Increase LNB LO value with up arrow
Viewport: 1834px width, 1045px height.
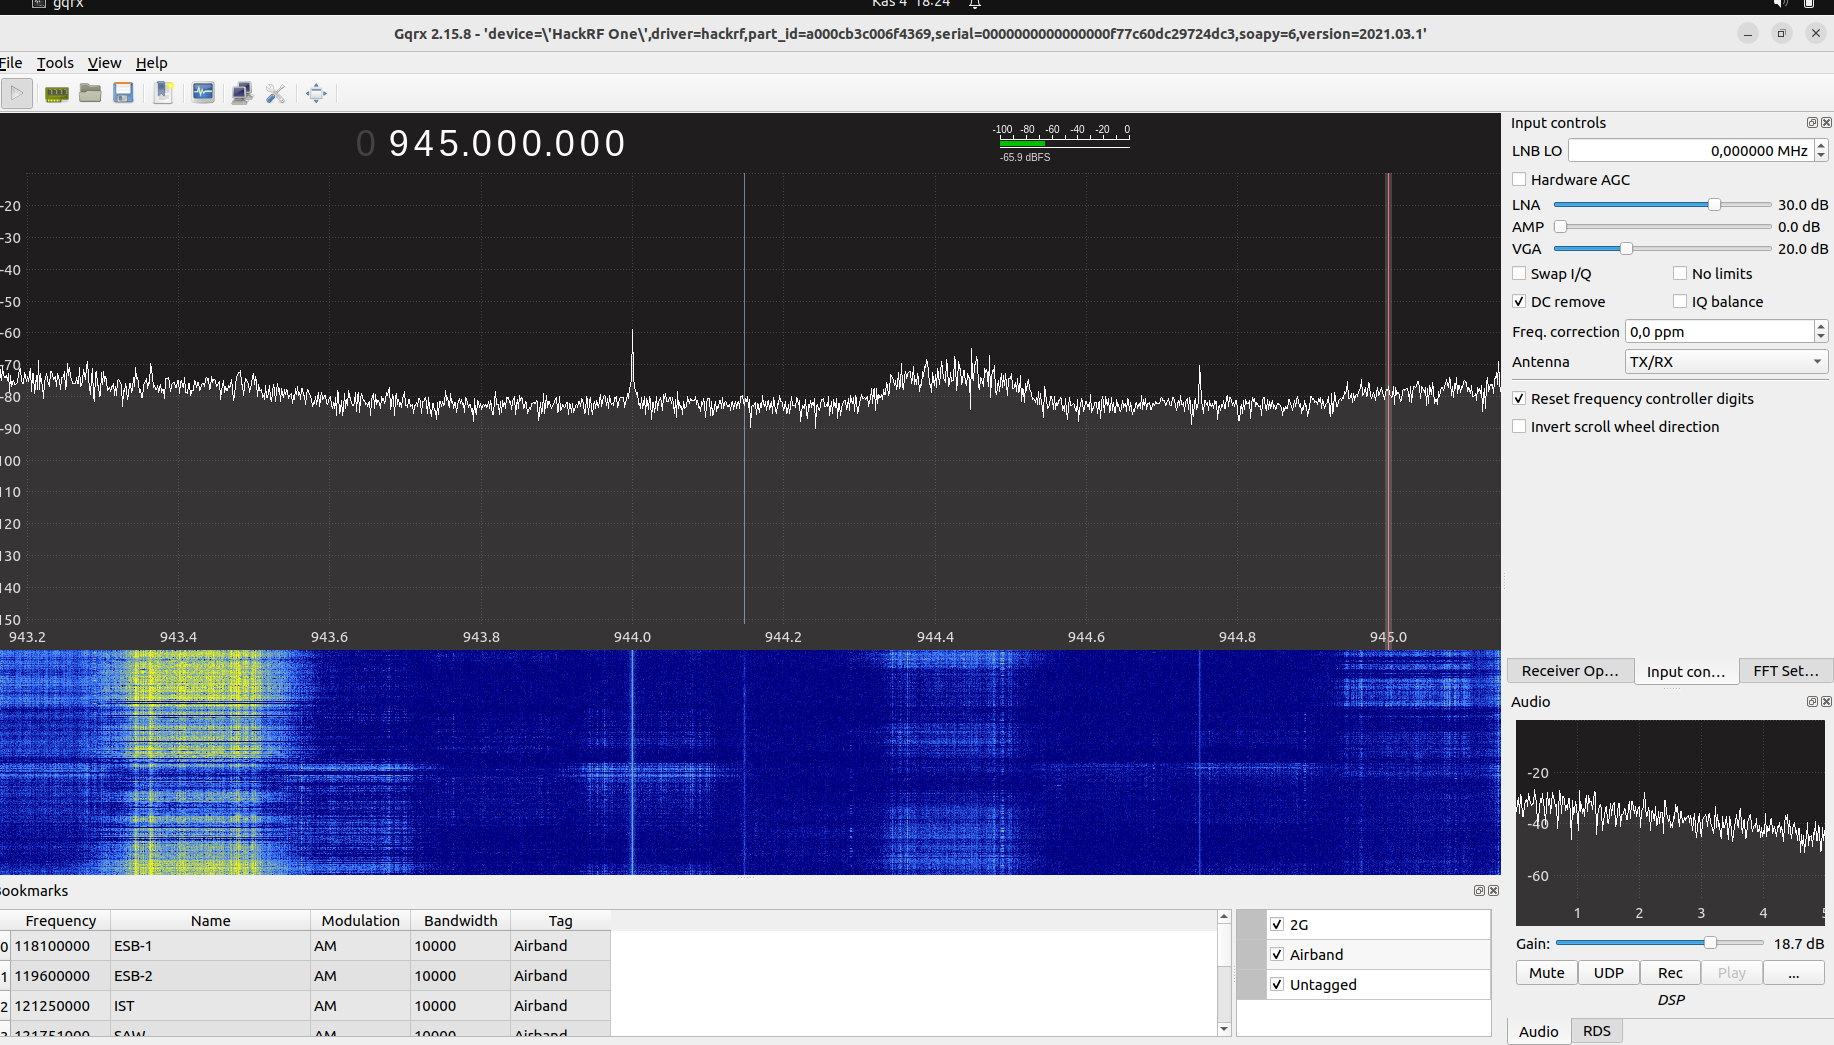[1821, 145]
